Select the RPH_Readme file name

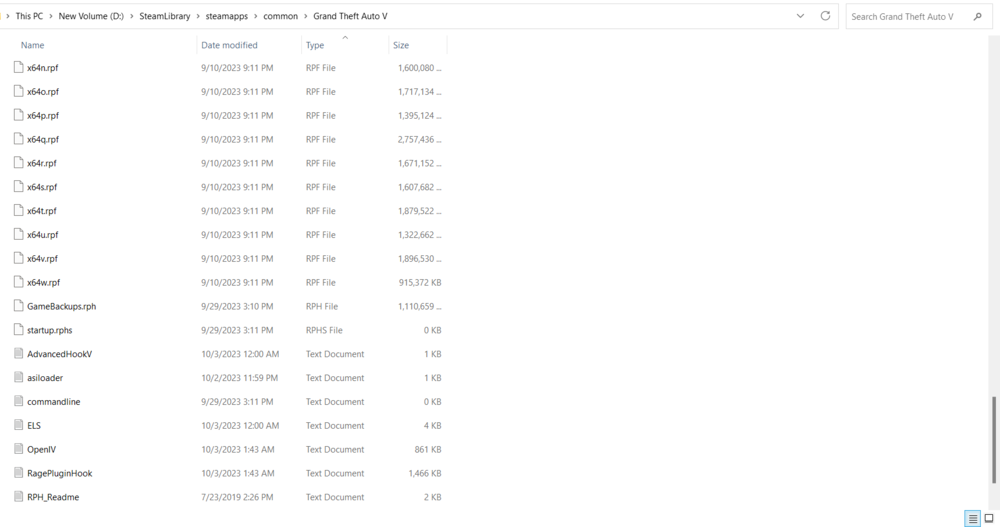(53, 497)
